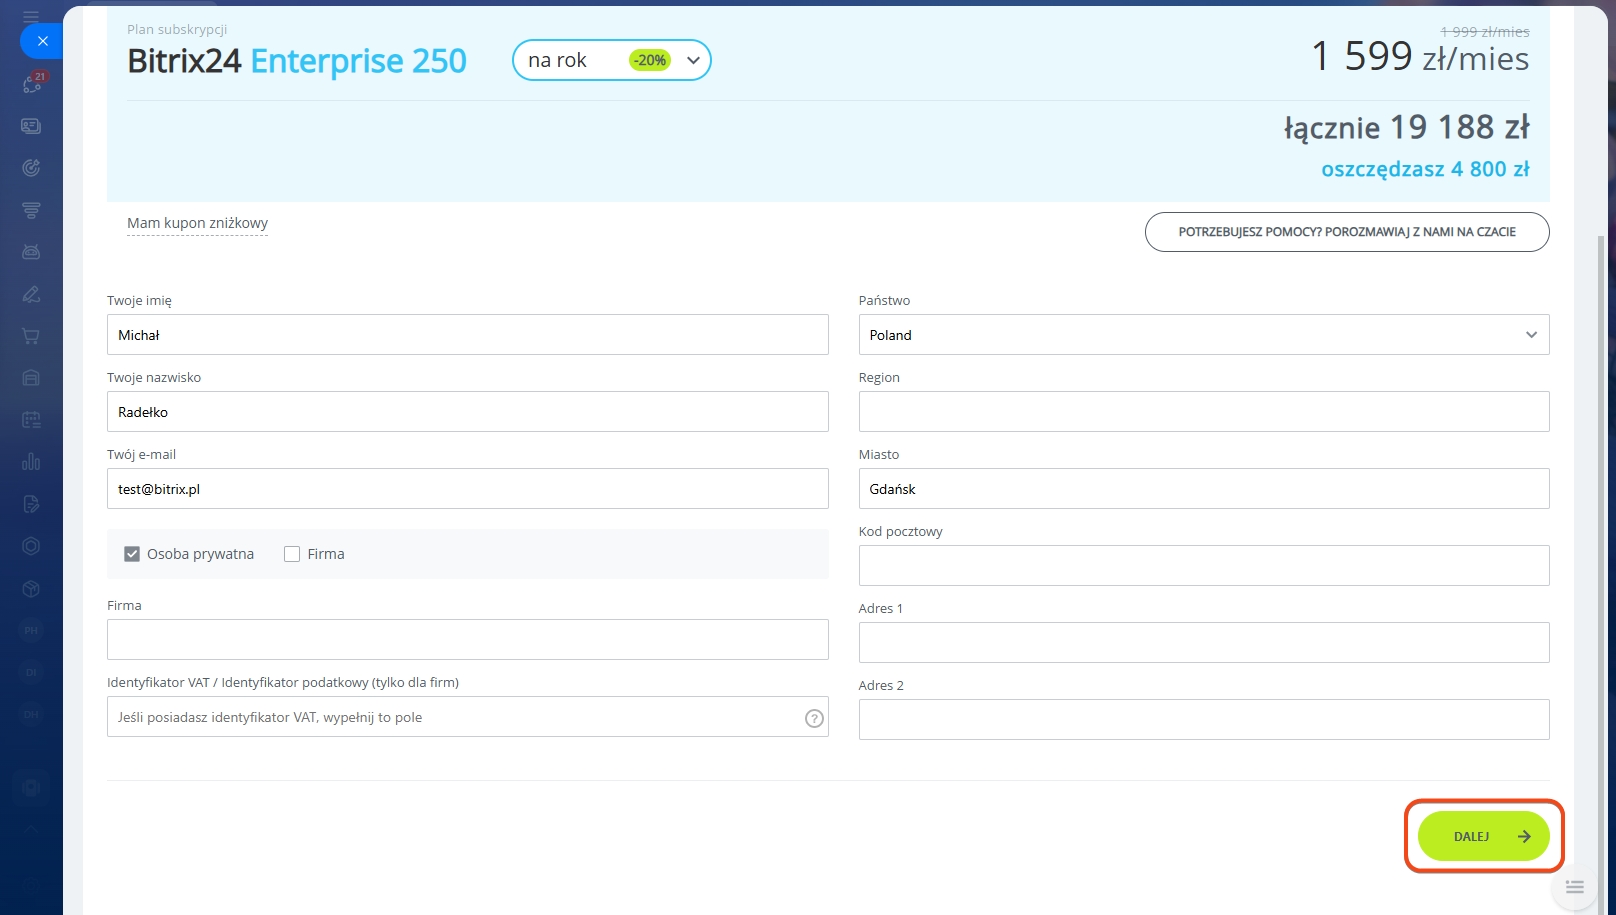Open the pen signature icon in sidebar
The height and width of the screenshot is (915, 1616).
coord(31,294)
